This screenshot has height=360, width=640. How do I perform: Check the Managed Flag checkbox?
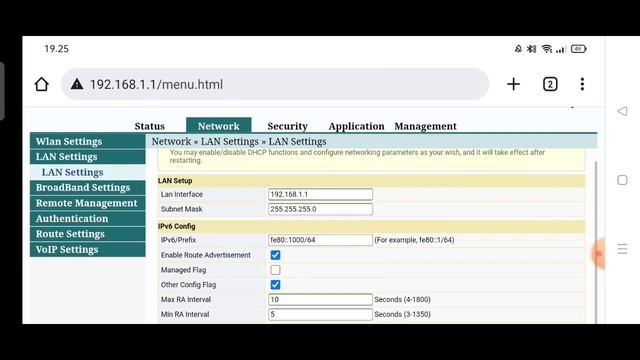276,270
